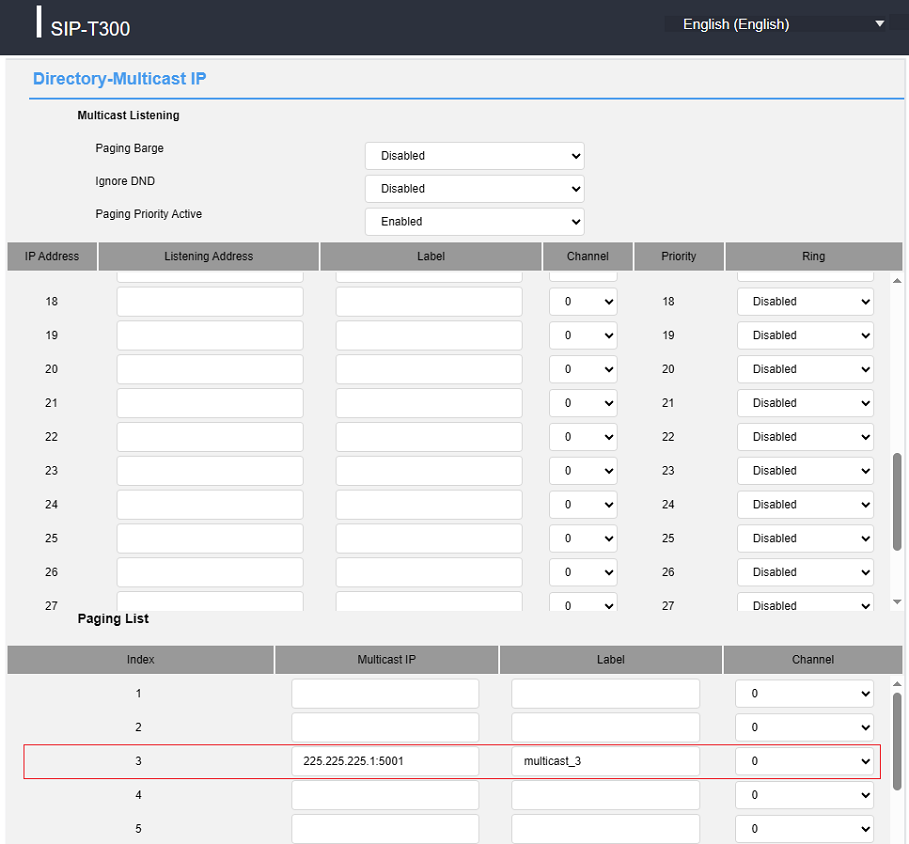909x844 pixels.
Task: Click Label field for listening row 18
Action: tap(428, 302)
